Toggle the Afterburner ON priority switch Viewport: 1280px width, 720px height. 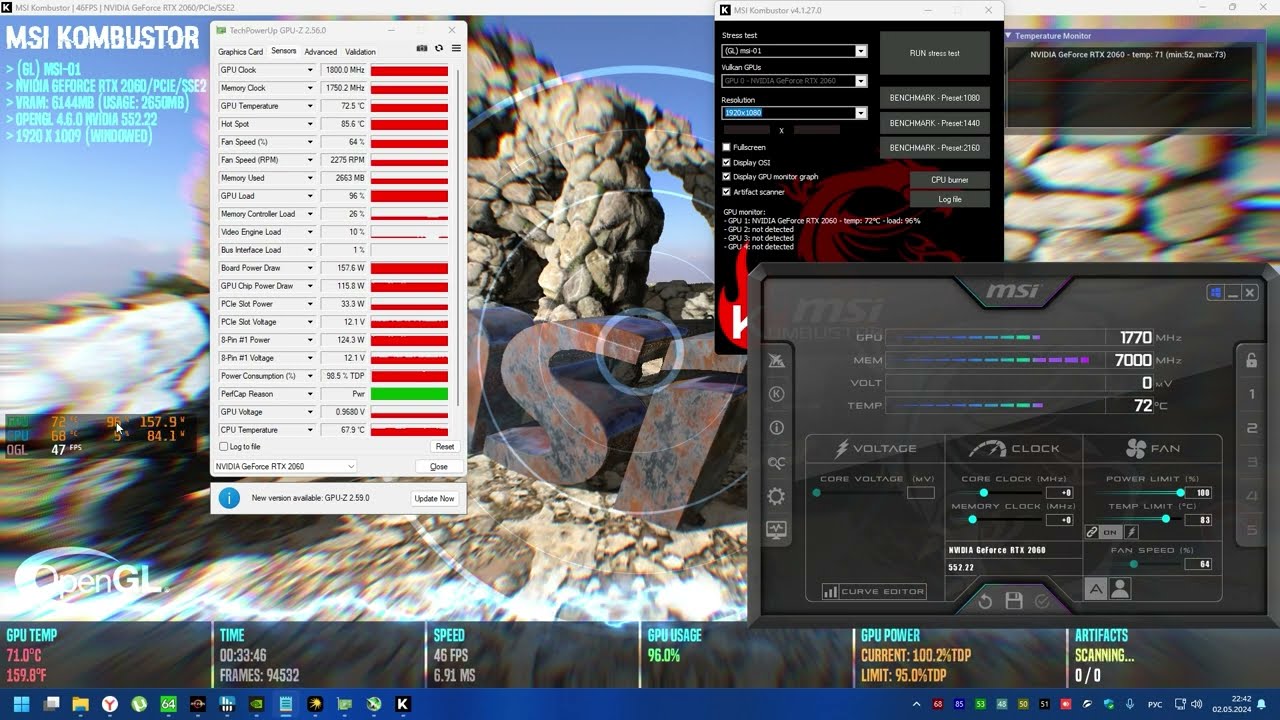tap(1111, 532)
